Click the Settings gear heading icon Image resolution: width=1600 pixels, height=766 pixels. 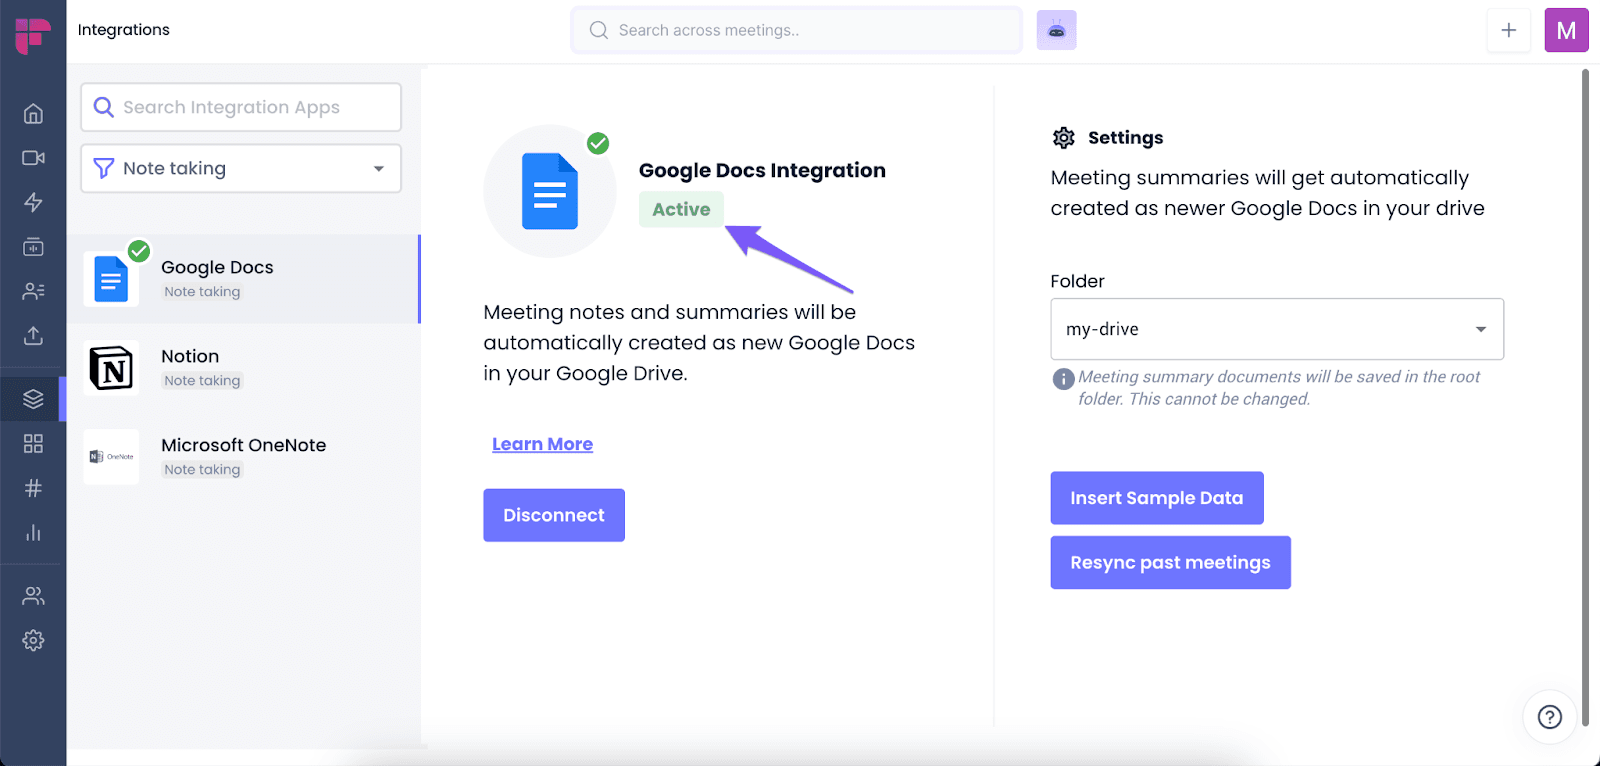pos(1064,138)
